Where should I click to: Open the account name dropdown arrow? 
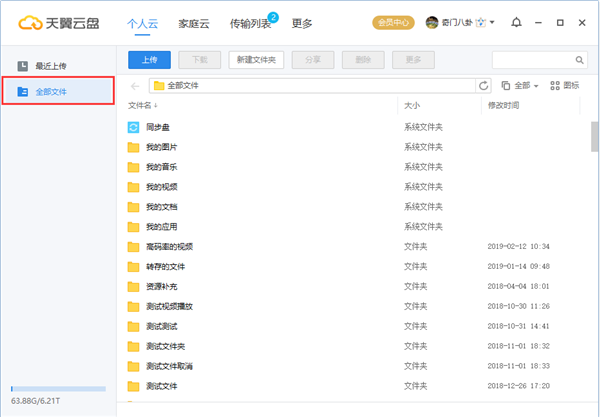[492, 22]
